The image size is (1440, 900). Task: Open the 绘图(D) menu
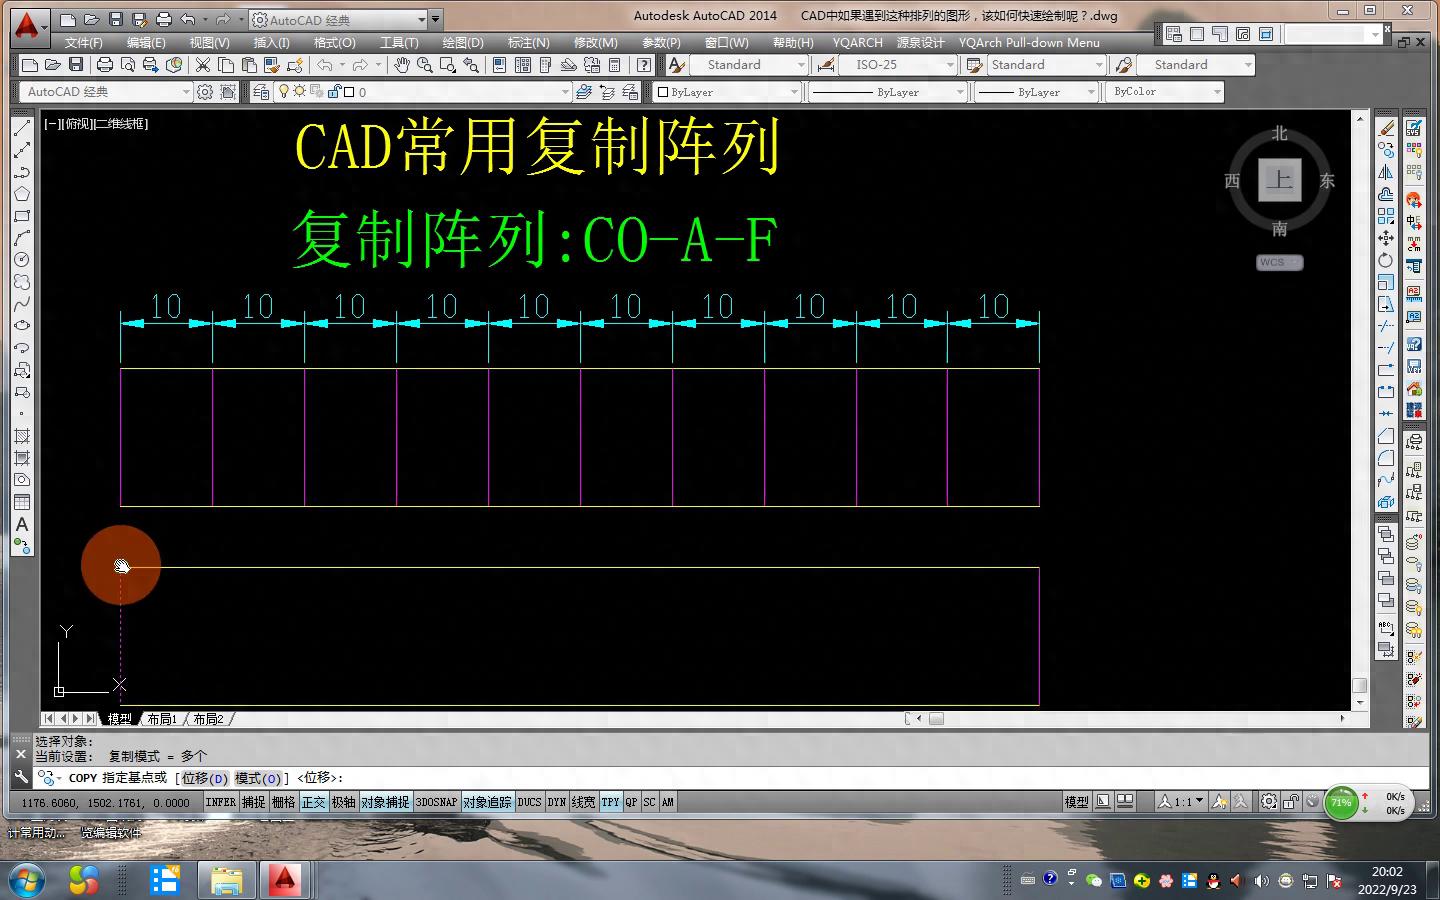point(462,43)
